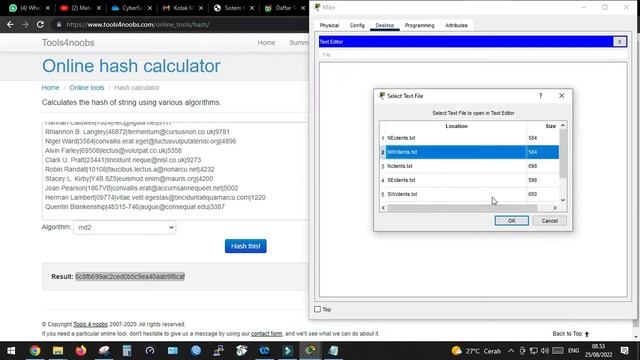Click the horizontal scroll left arrow
The width and height of the screenshot is (640, 360).
coord(383,208)
